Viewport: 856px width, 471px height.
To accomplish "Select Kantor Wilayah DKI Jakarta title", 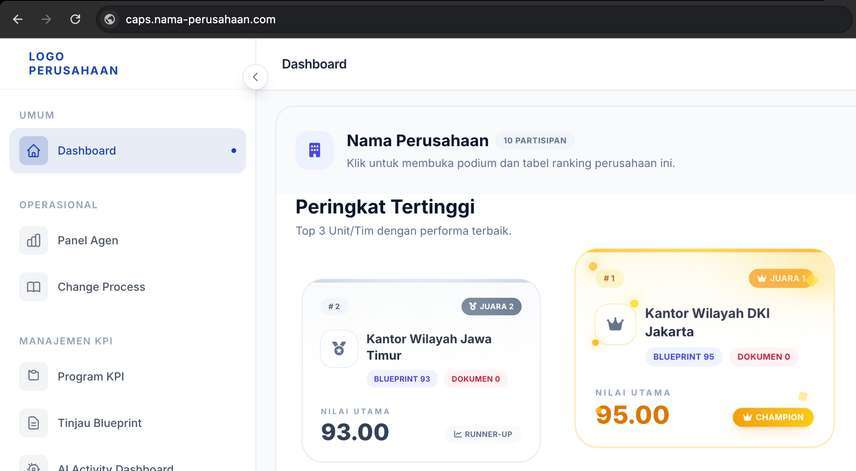I will [x=707, y=322].
